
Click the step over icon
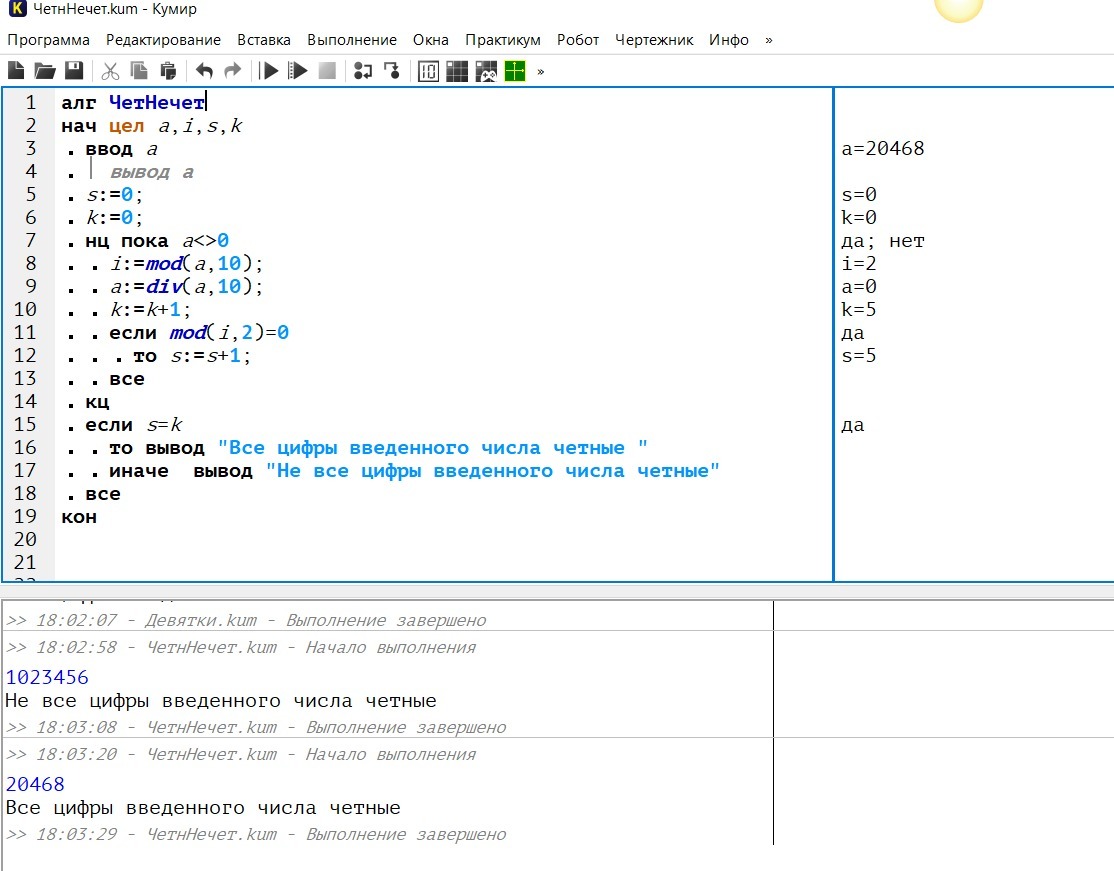(363, 71)
